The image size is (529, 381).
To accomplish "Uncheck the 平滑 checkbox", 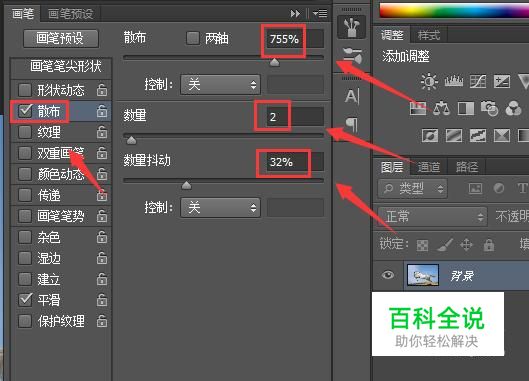I will click(x=25, y=299).
